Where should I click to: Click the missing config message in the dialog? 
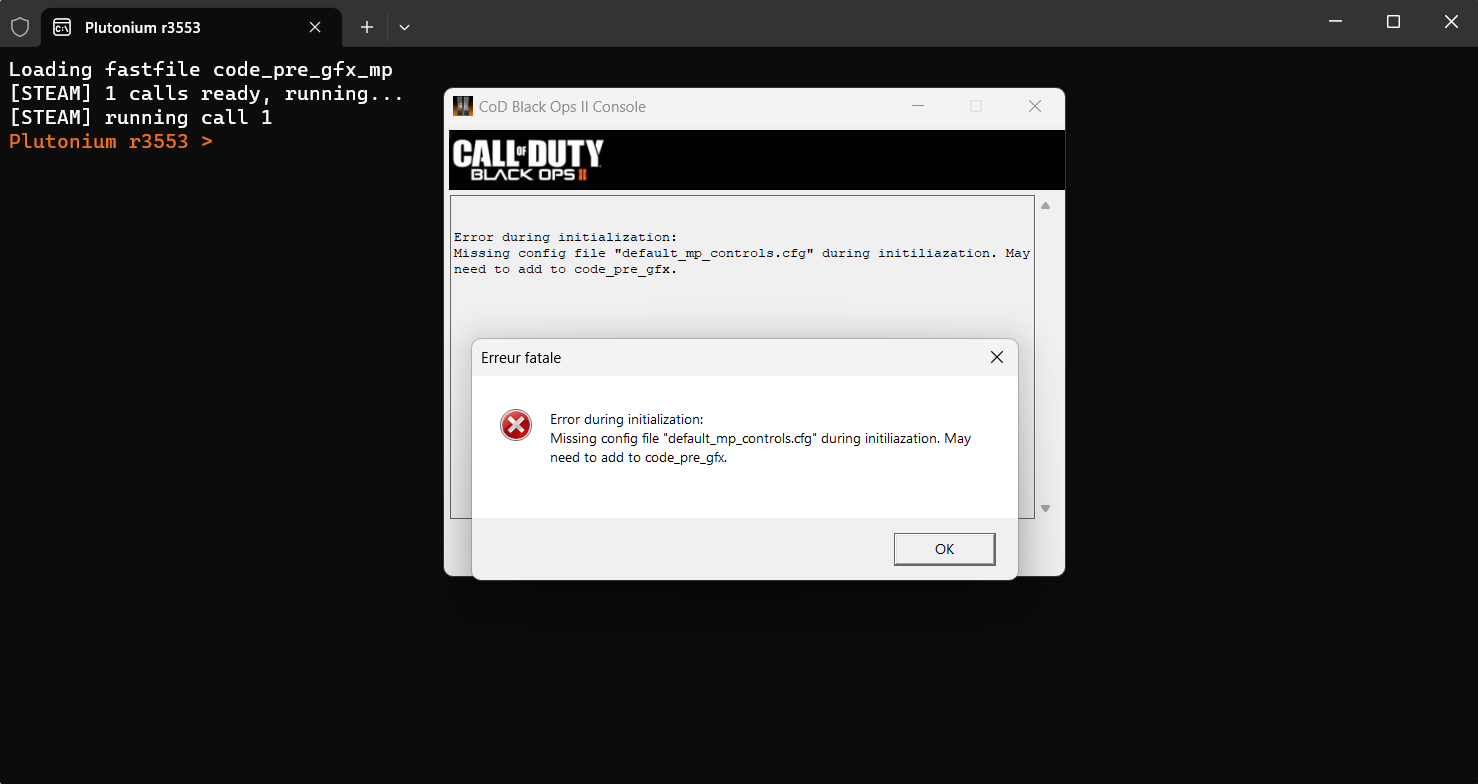pos(760,448)
